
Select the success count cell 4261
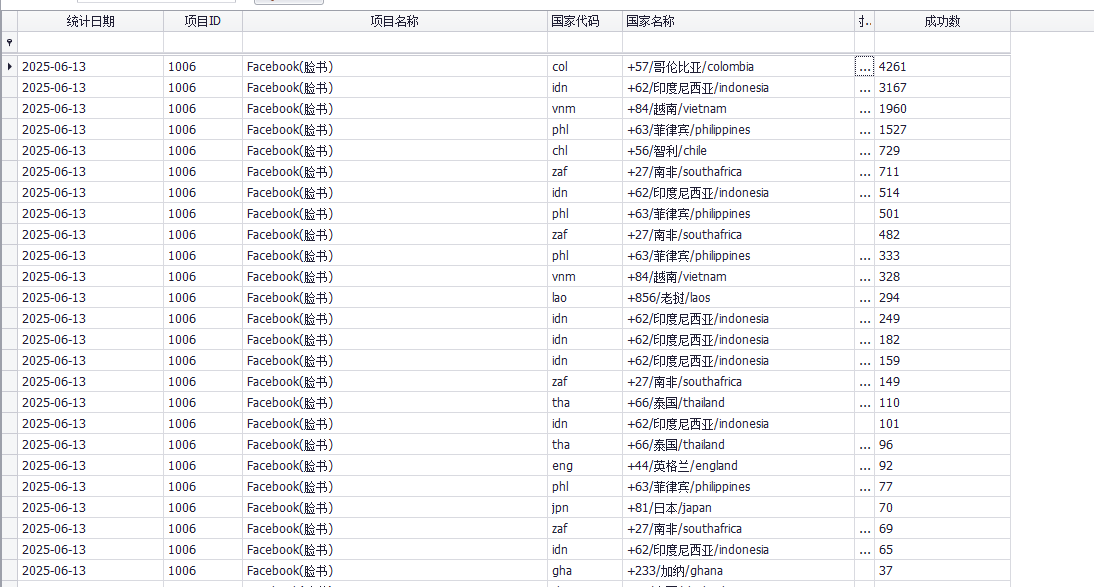tap(943, 66)
